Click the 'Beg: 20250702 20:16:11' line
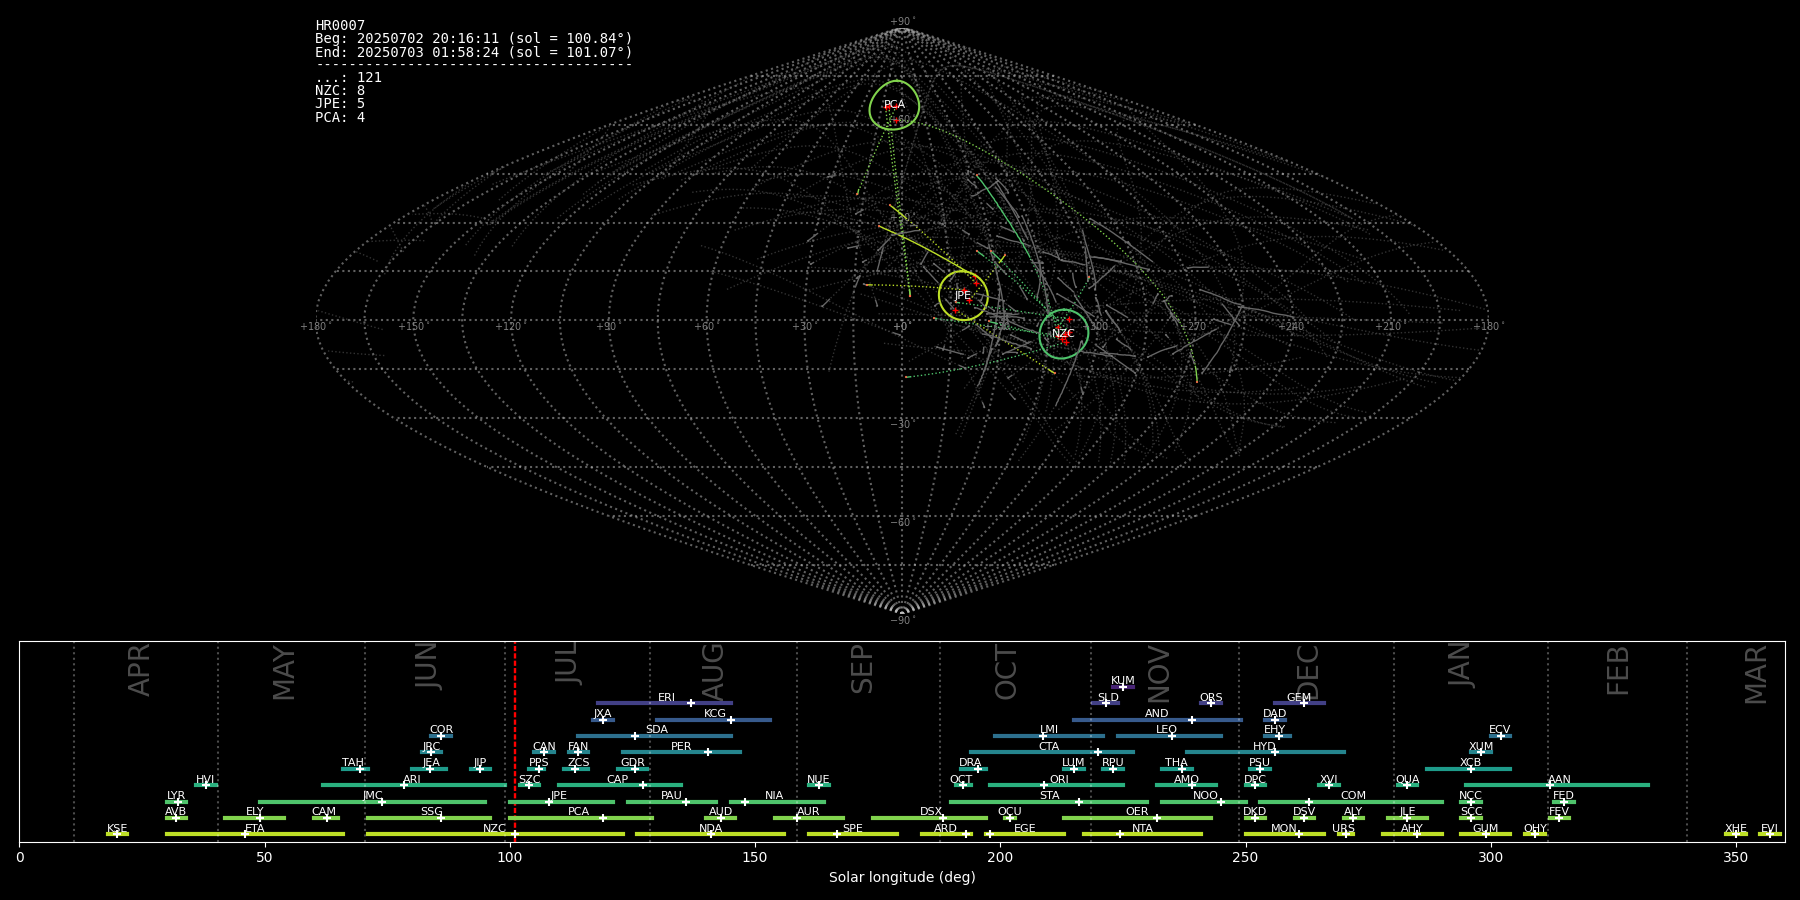The height and width of the screenshot is (900, 1800). (474, 39)
